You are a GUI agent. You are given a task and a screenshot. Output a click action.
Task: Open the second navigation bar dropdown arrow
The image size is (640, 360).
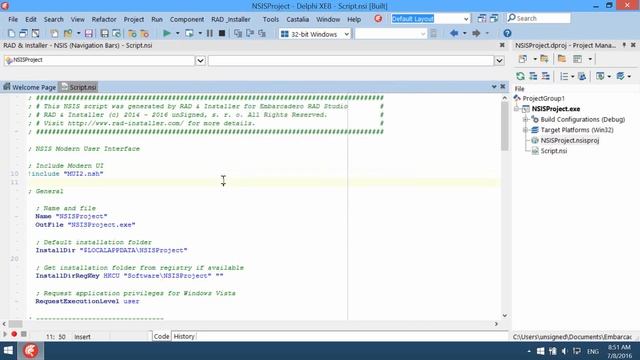(499, 60)
